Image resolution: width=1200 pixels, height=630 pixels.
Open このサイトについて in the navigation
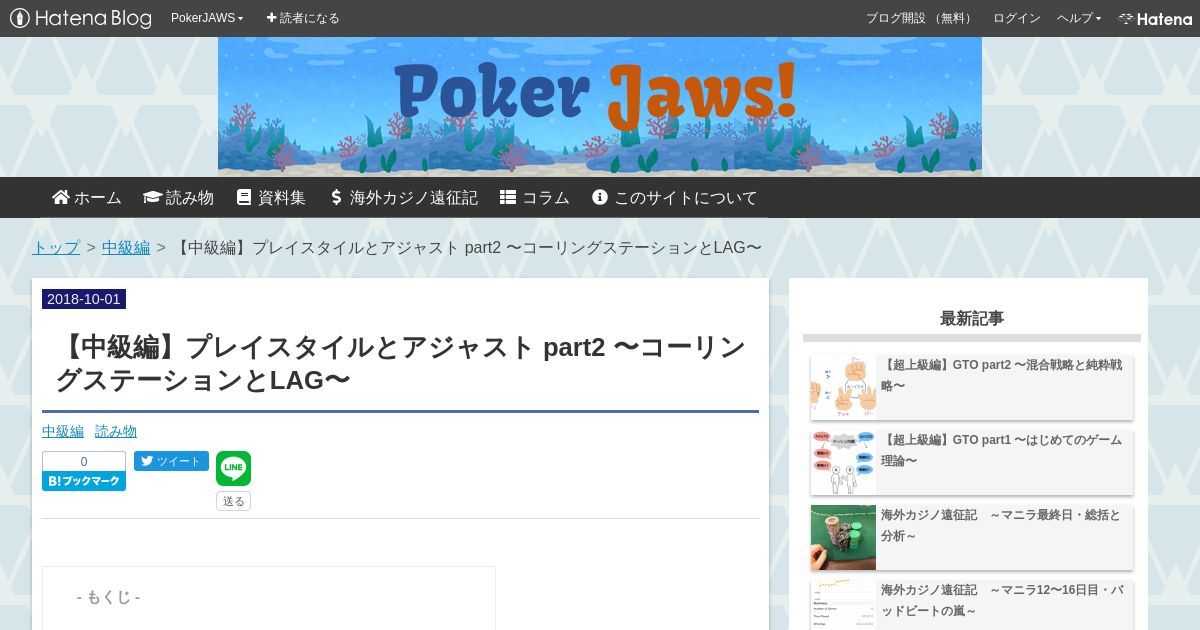[675, 198]
